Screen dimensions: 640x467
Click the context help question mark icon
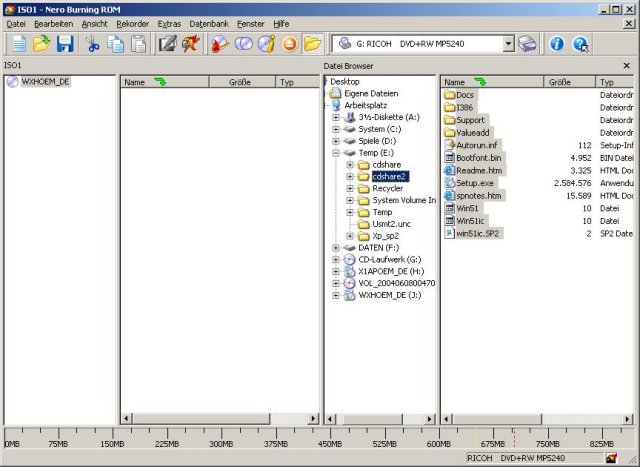coord(580,44)
